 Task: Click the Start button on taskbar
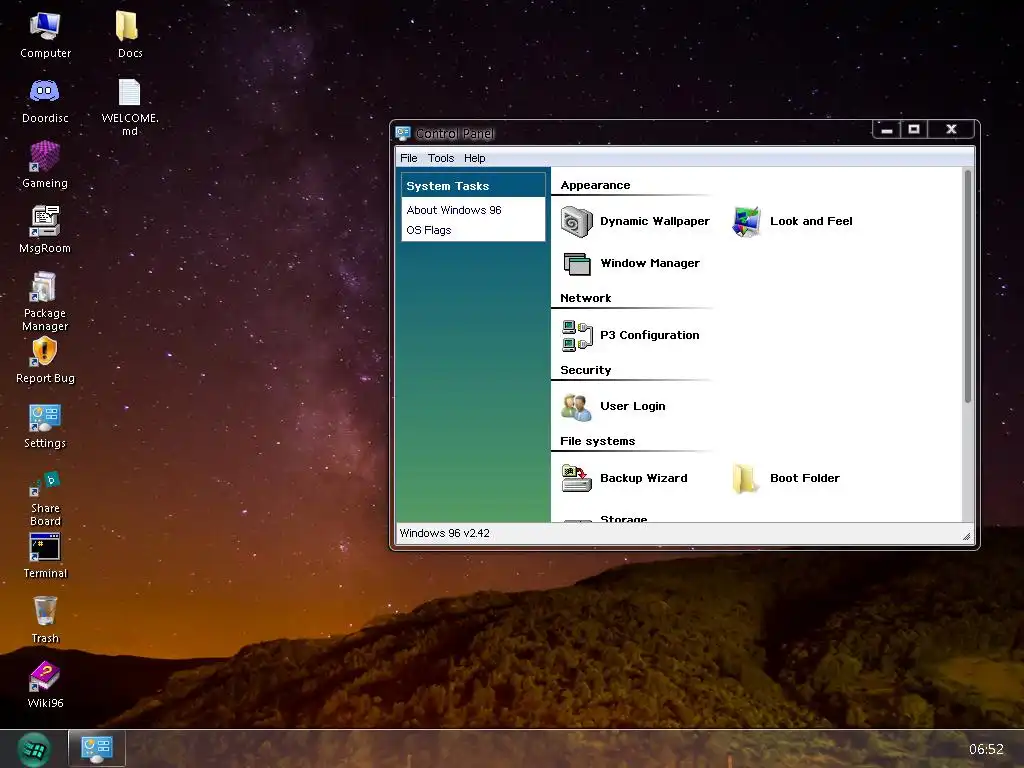pyautogui.click(x=33, y=749)
